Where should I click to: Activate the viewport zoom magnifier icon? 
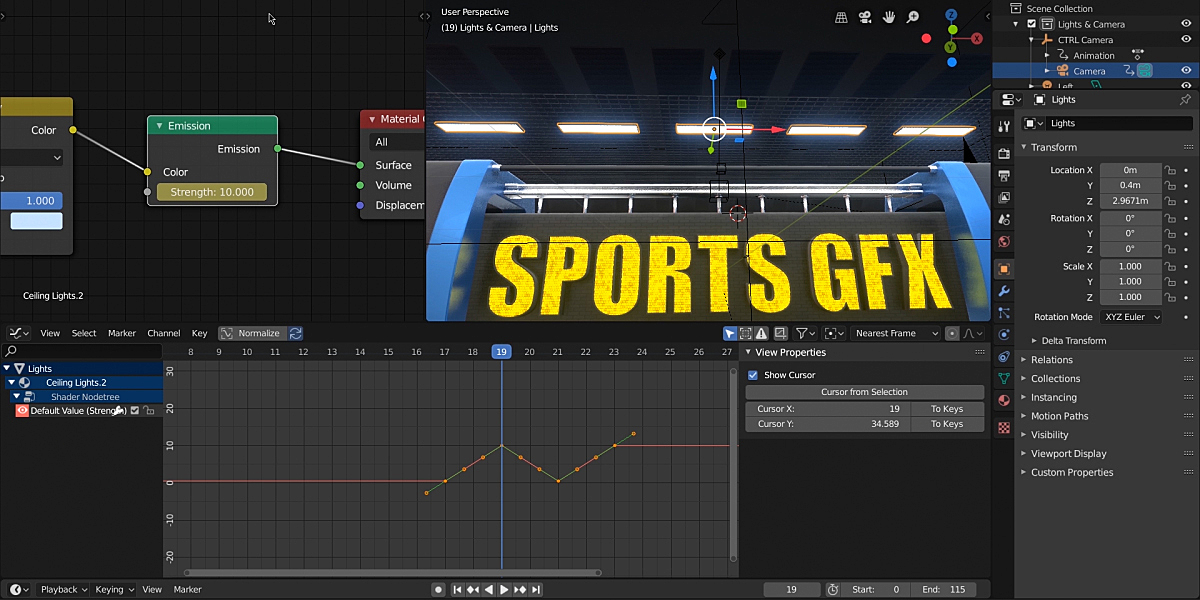(x=911, y=16)
